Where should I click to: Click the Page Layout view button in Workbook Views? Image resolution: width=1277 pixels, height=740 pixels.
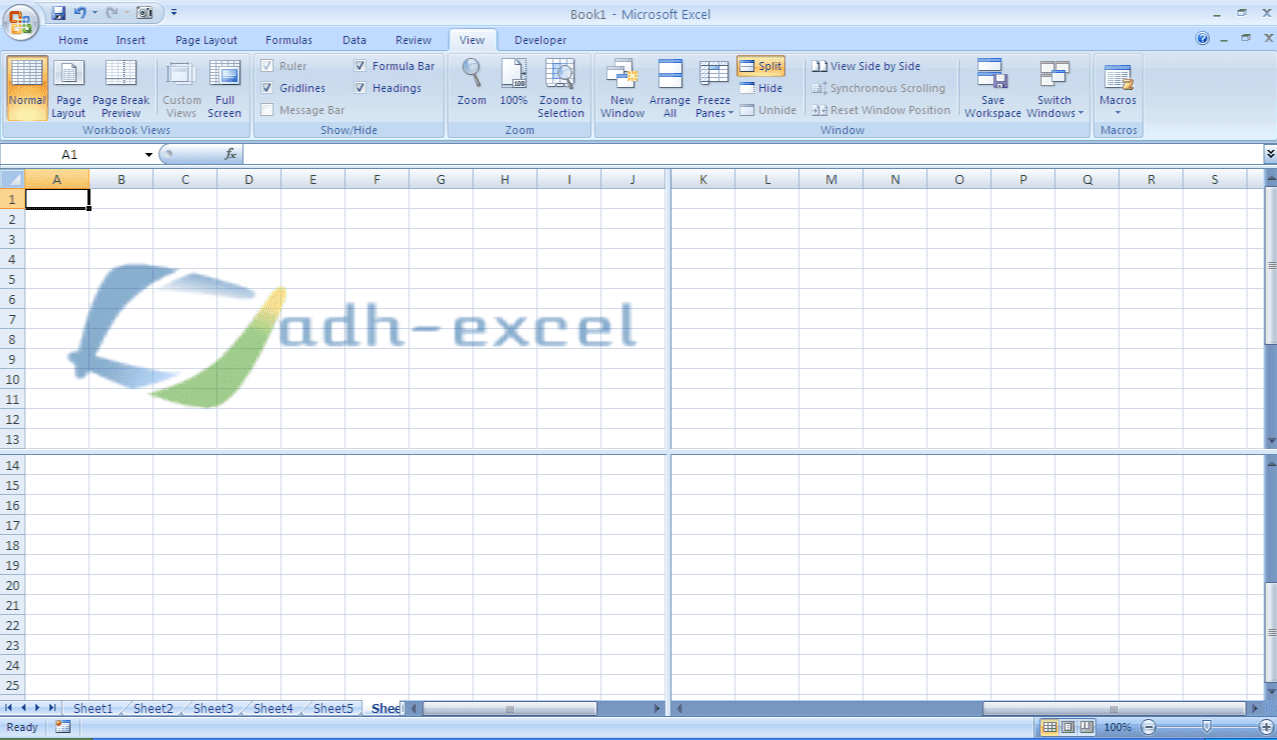click(x=69, y=88)
